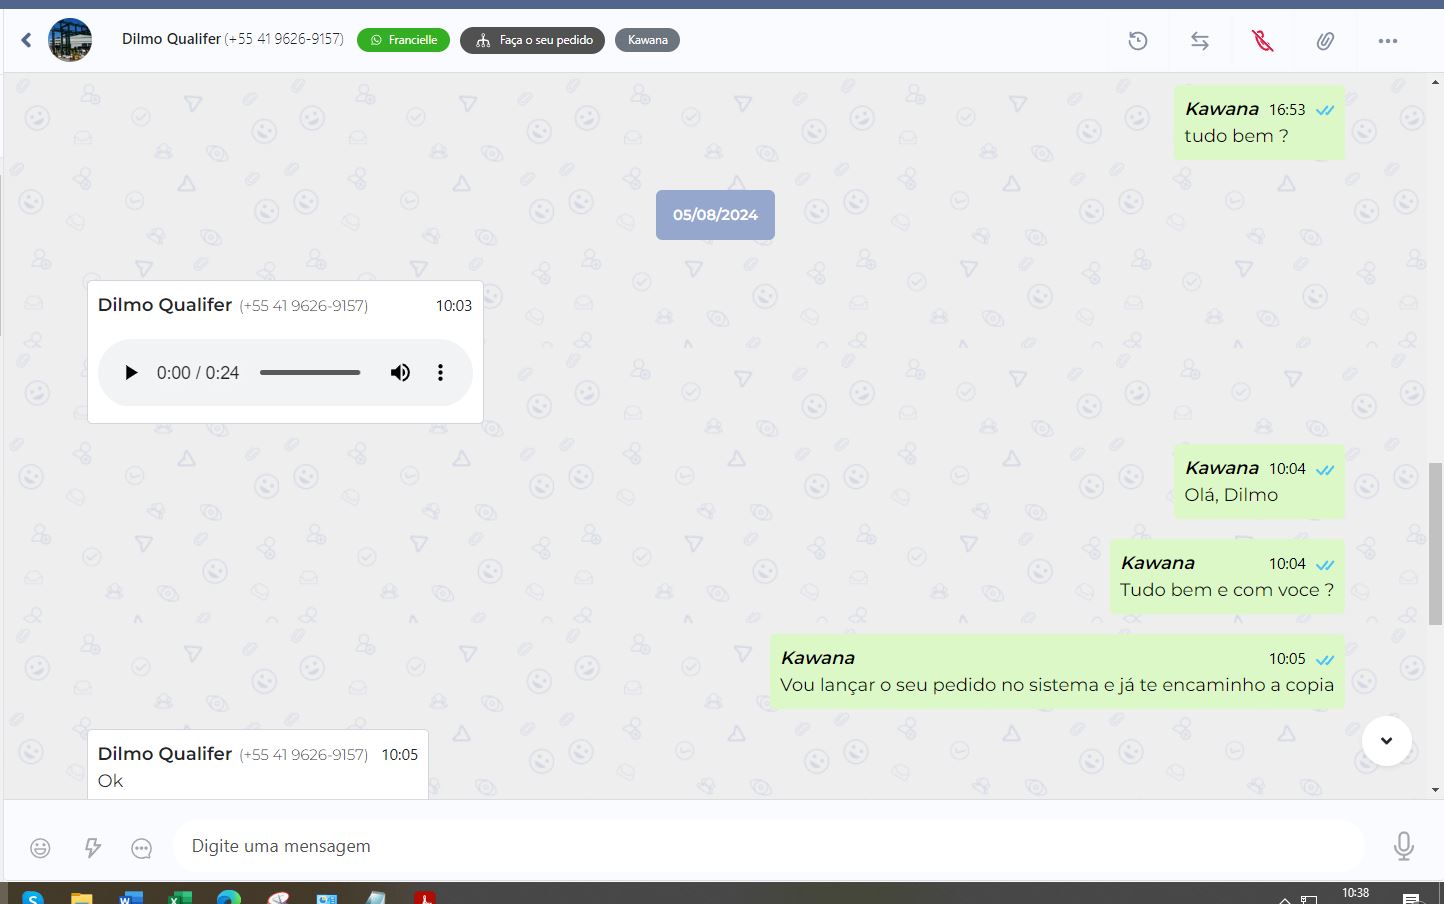Click the red end-call phone icon
Image resolution: width=1444 pixels, height=904 pixels.
[x=1263, y=41]
